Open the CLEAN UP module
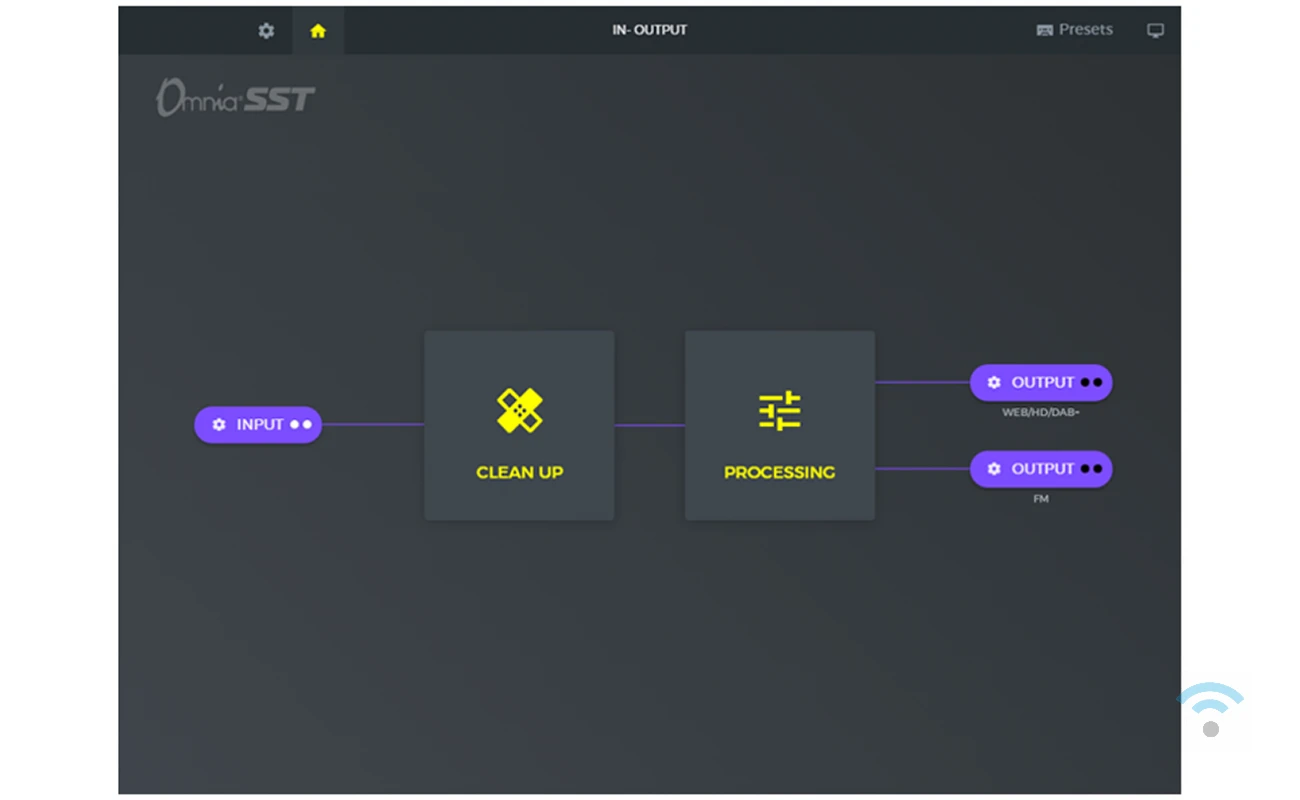 519,425
